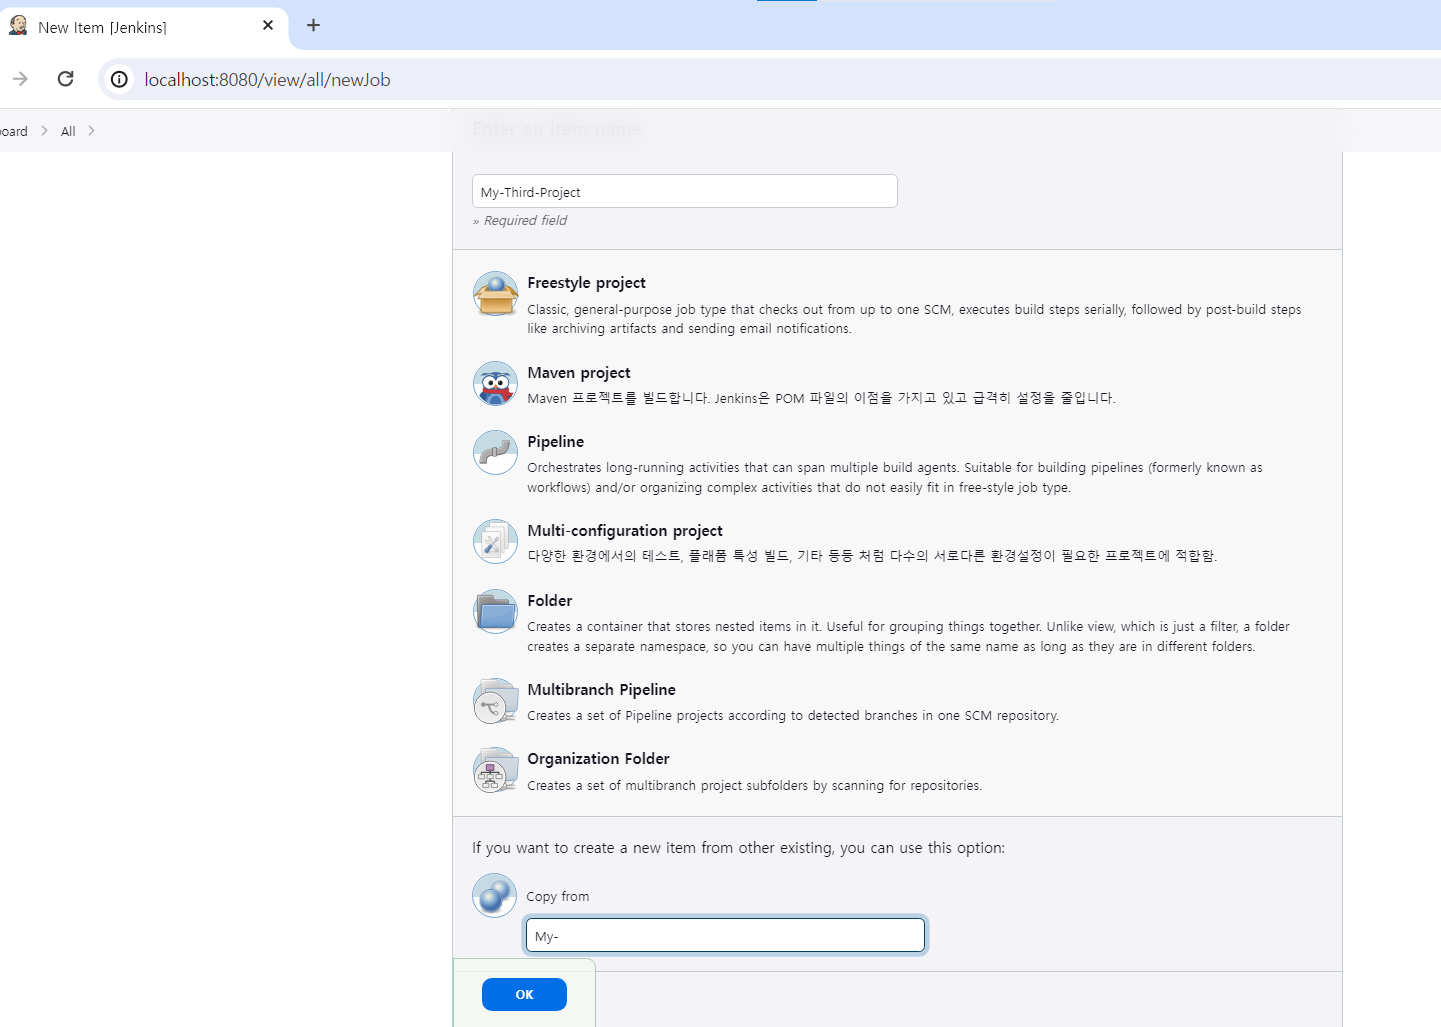Click the Multi-configuration Korean description
The width and height of the screenshot is (1441, 1027).
click(872, 556)
